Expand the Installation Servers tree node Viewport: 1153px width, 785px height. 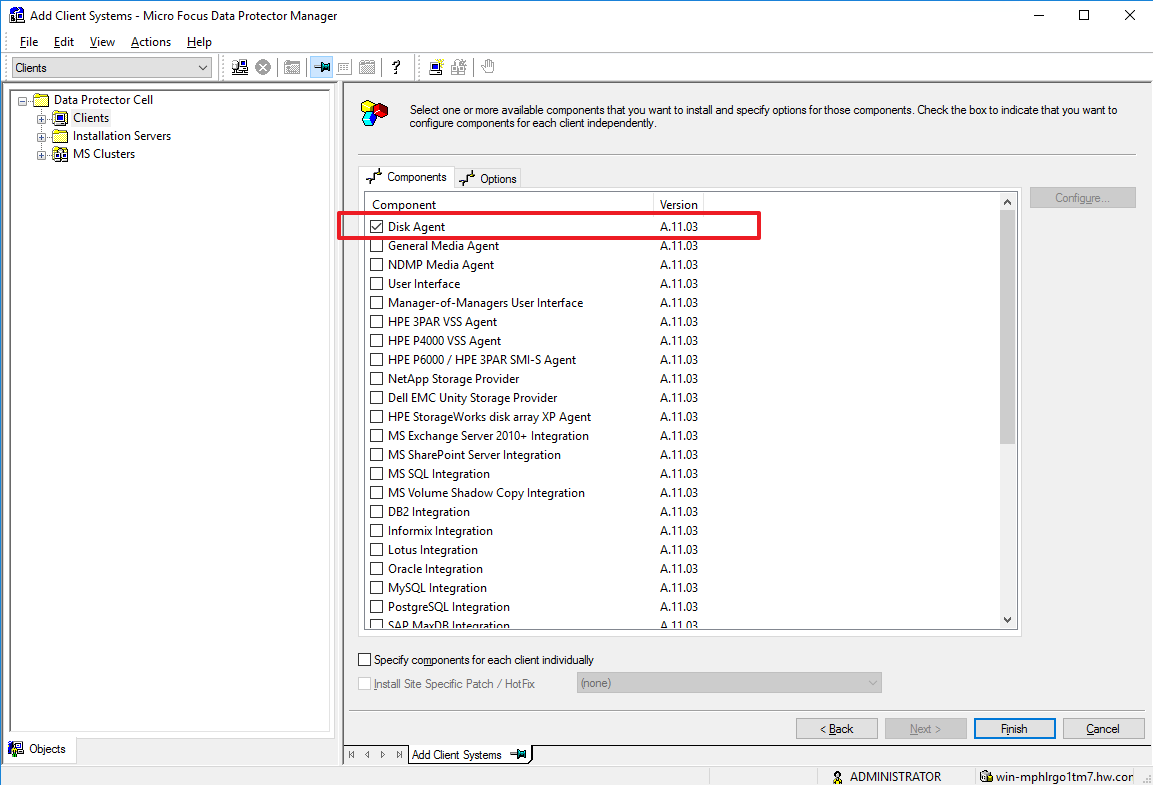[x=42, y=137]
